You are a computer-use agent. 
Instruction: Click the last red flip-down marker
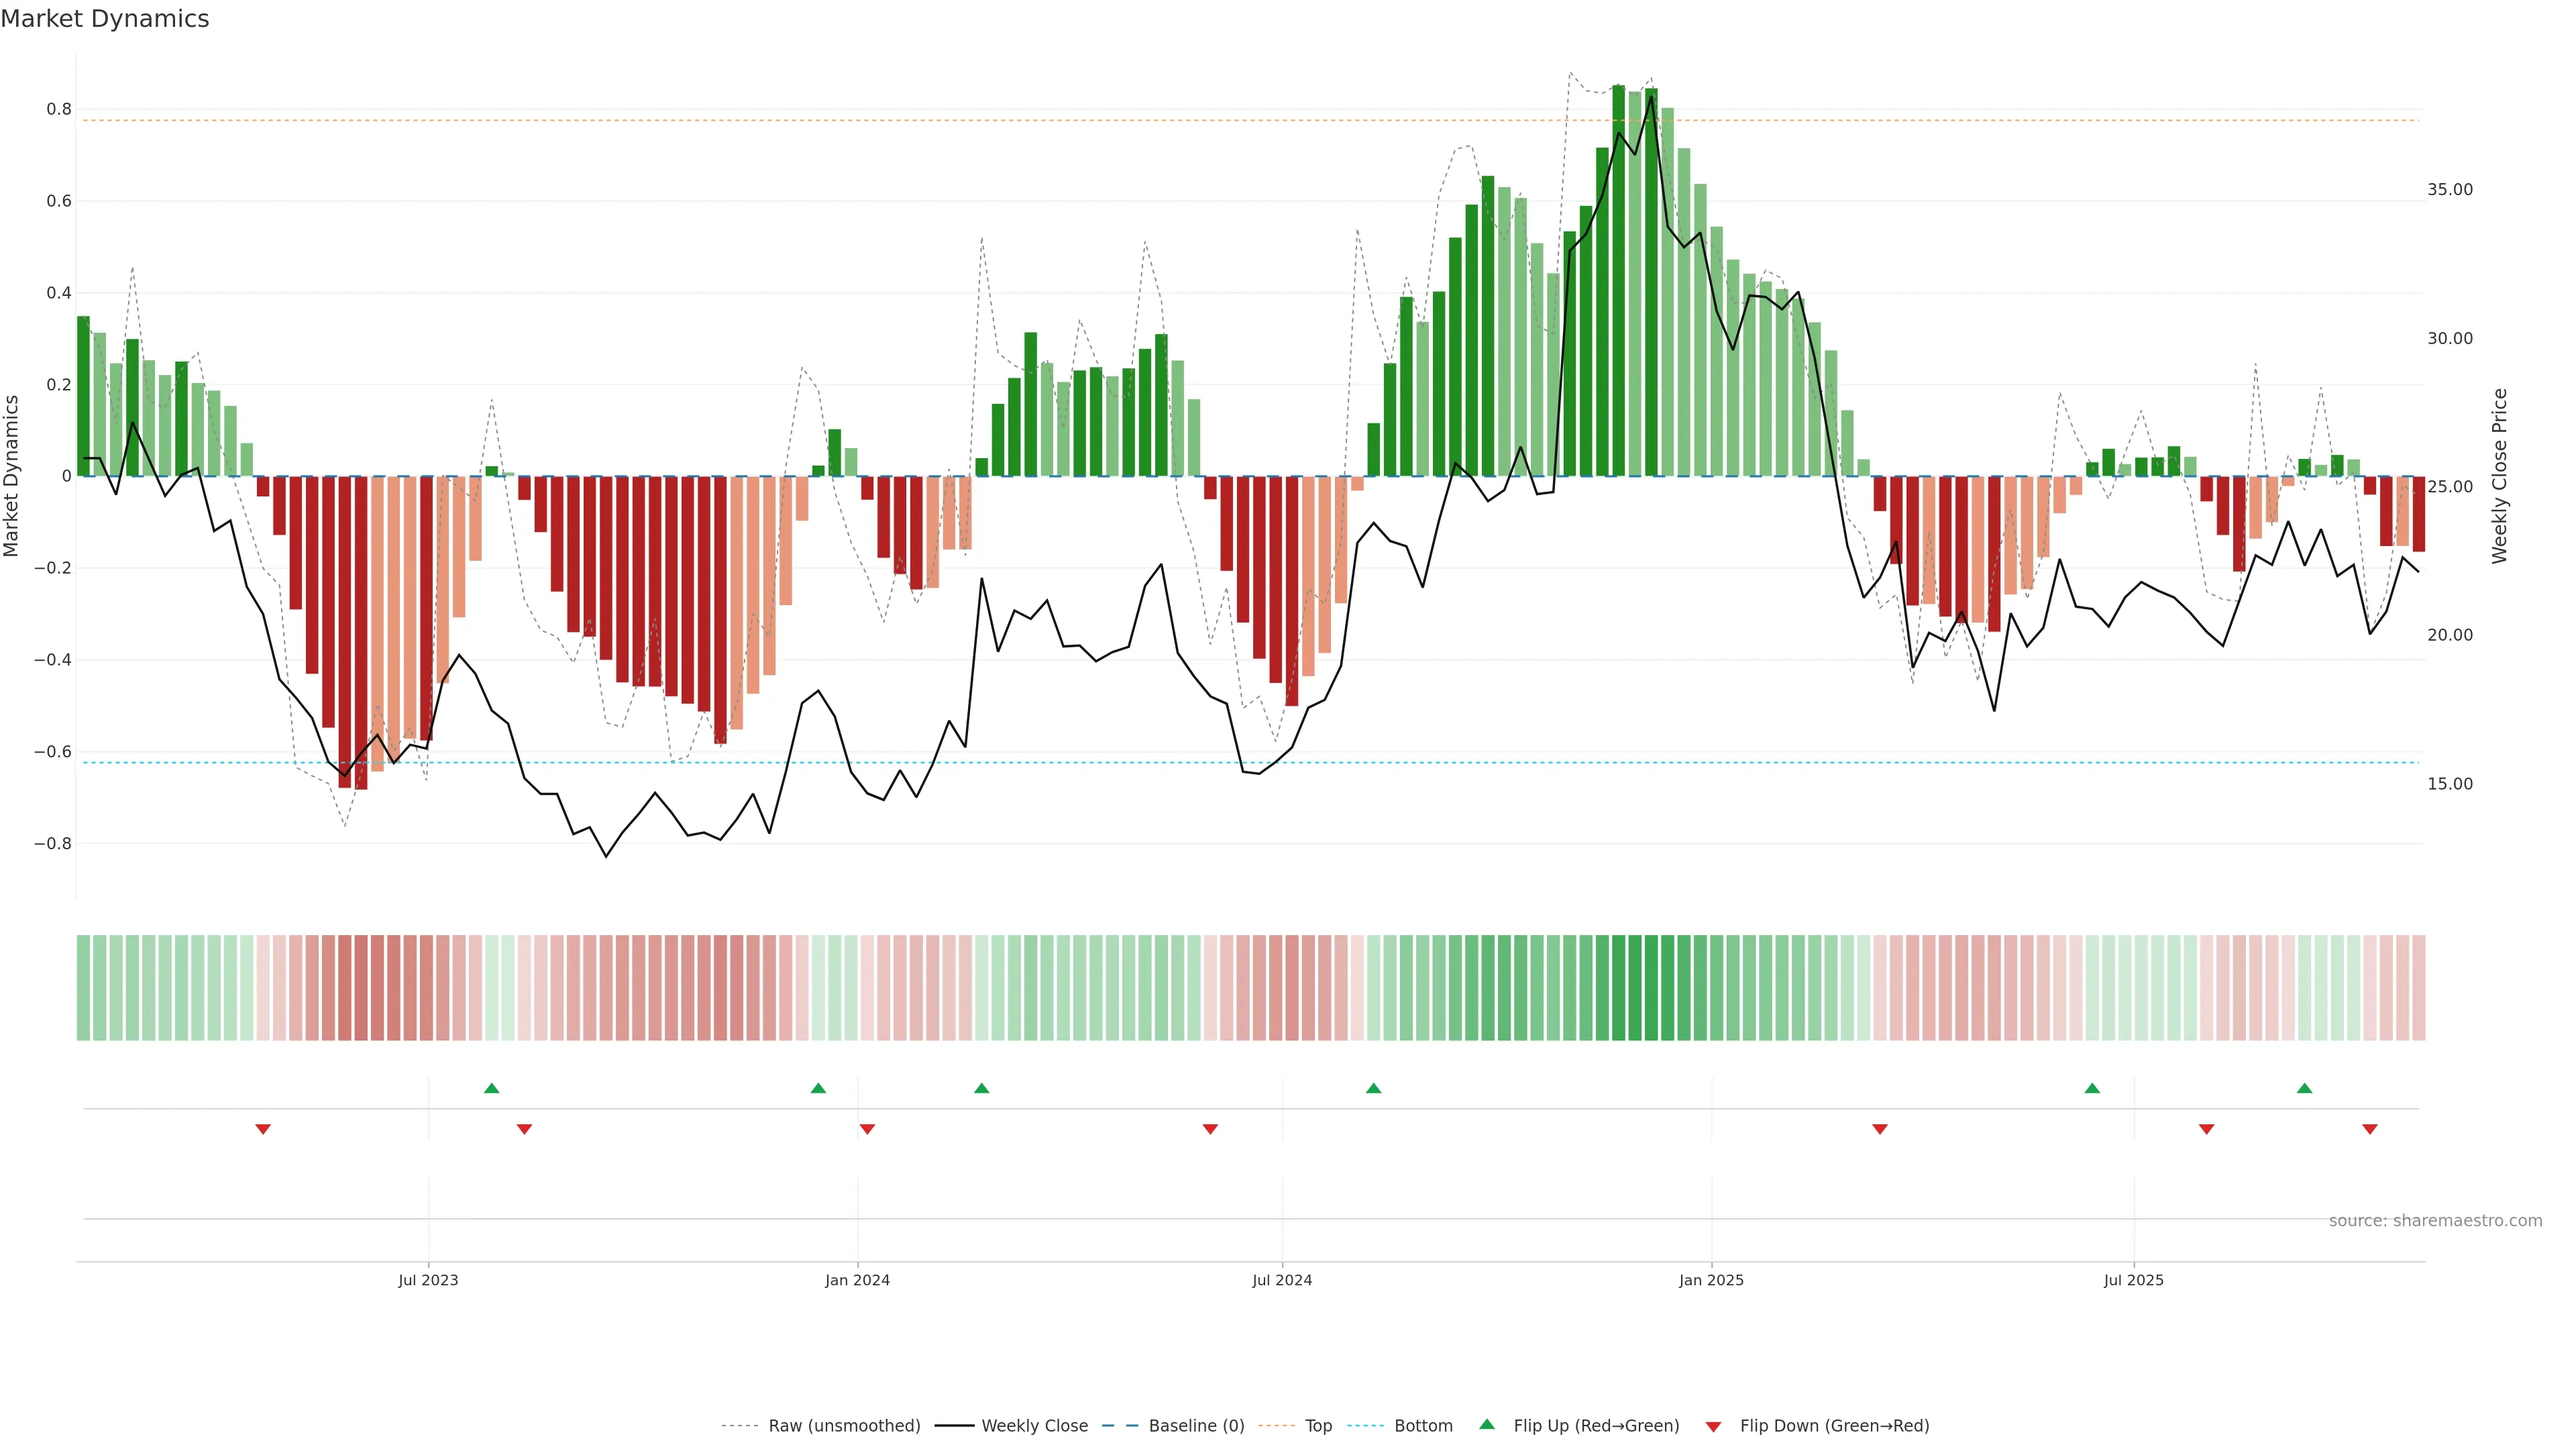pos(2369,1129)
